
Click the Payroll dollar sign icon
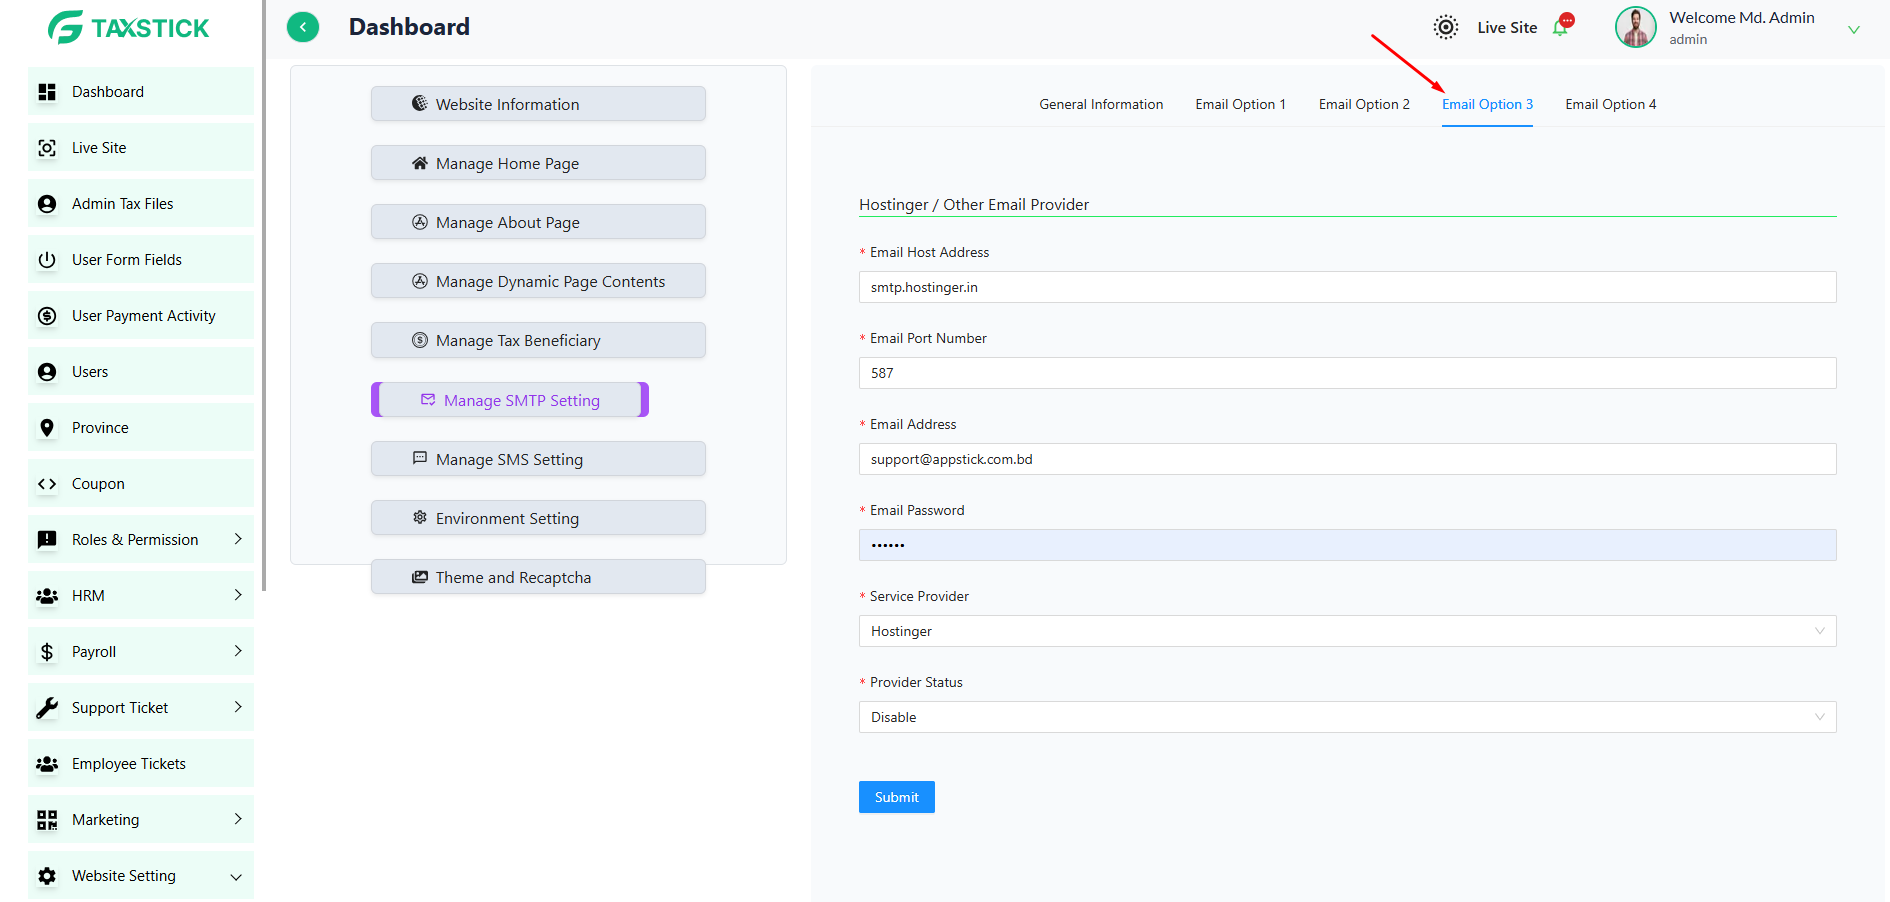point(47,652)
